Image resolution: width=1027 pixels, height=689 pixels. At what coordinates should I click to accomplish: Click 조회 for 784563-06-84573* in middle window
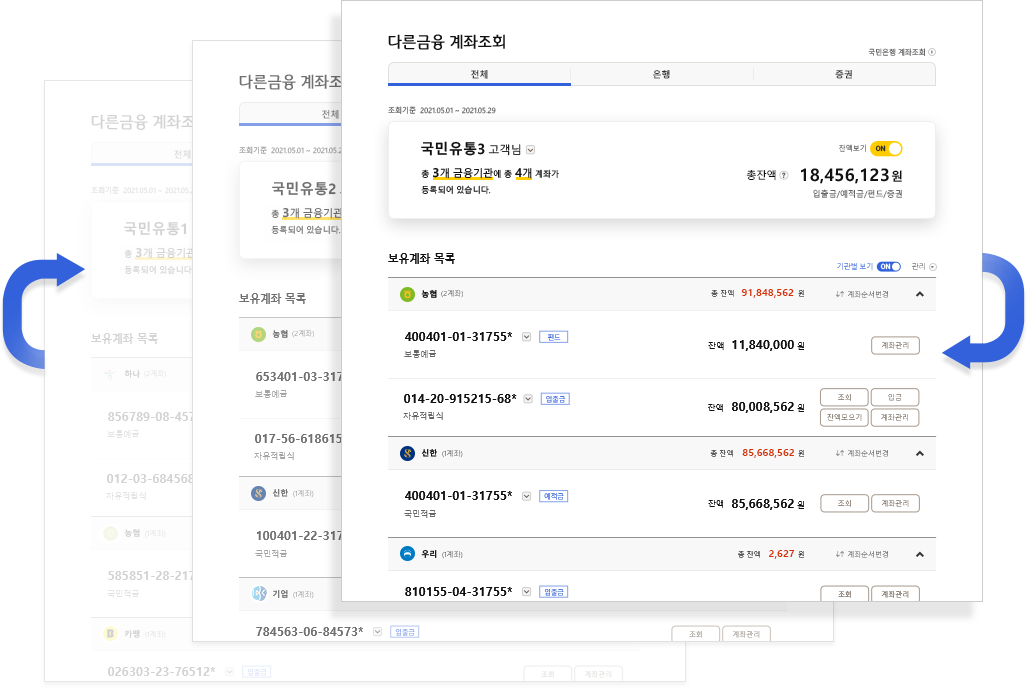coord(696,634)
